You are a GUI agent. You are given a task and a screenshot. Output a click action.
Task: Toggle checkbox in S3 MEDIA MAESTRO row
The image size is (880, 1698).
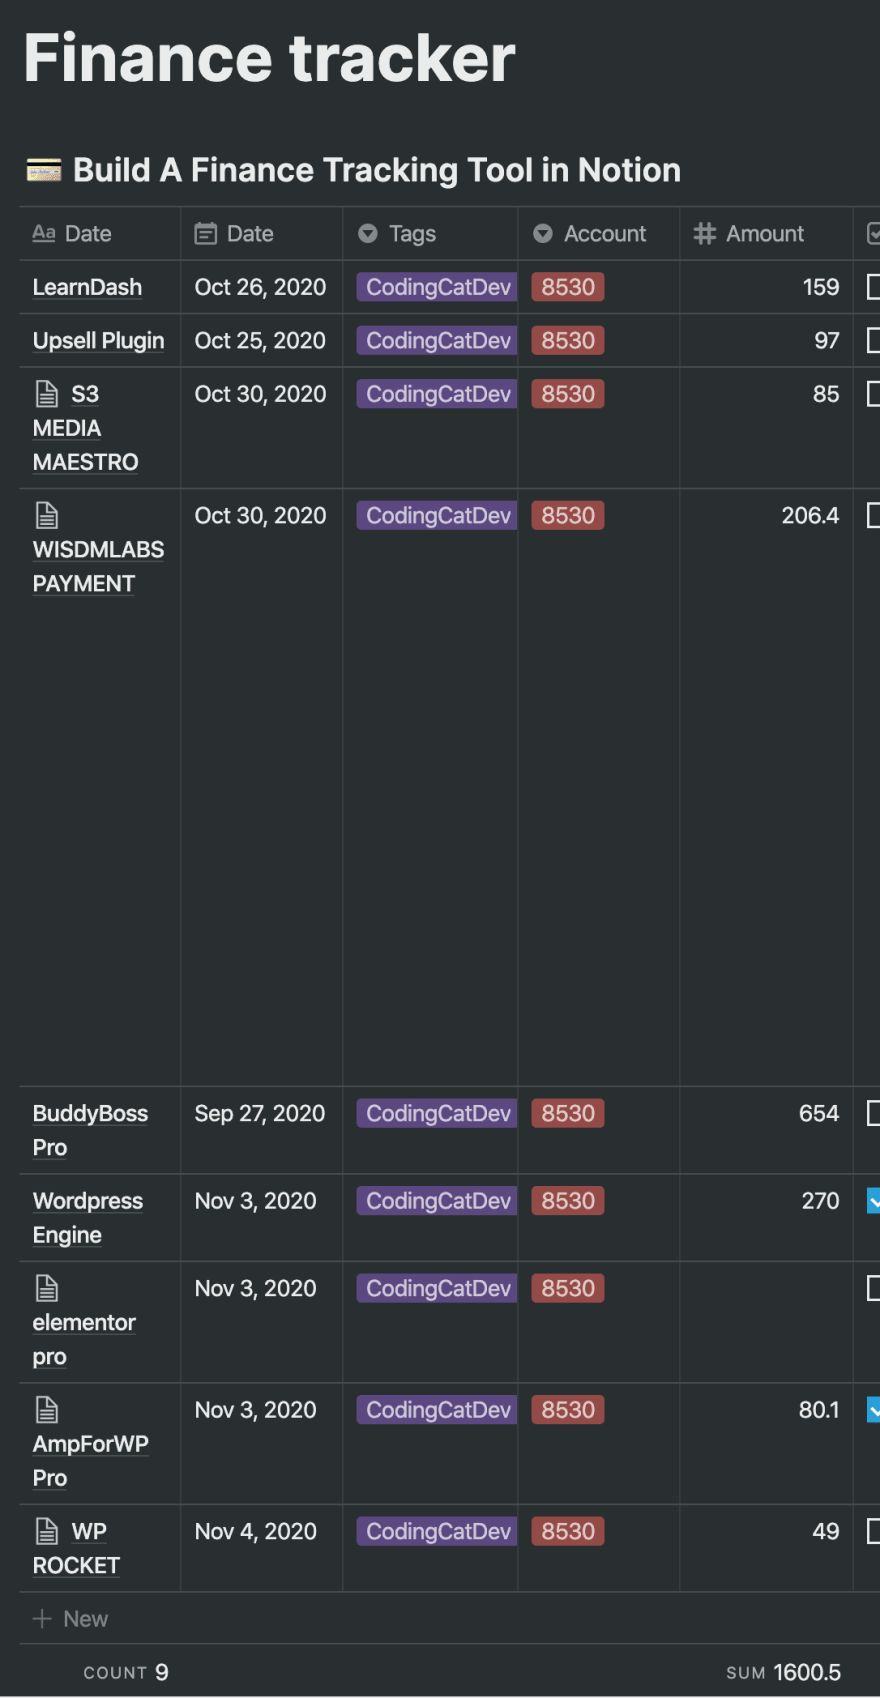pyautogui.click(x=873, y=394)
